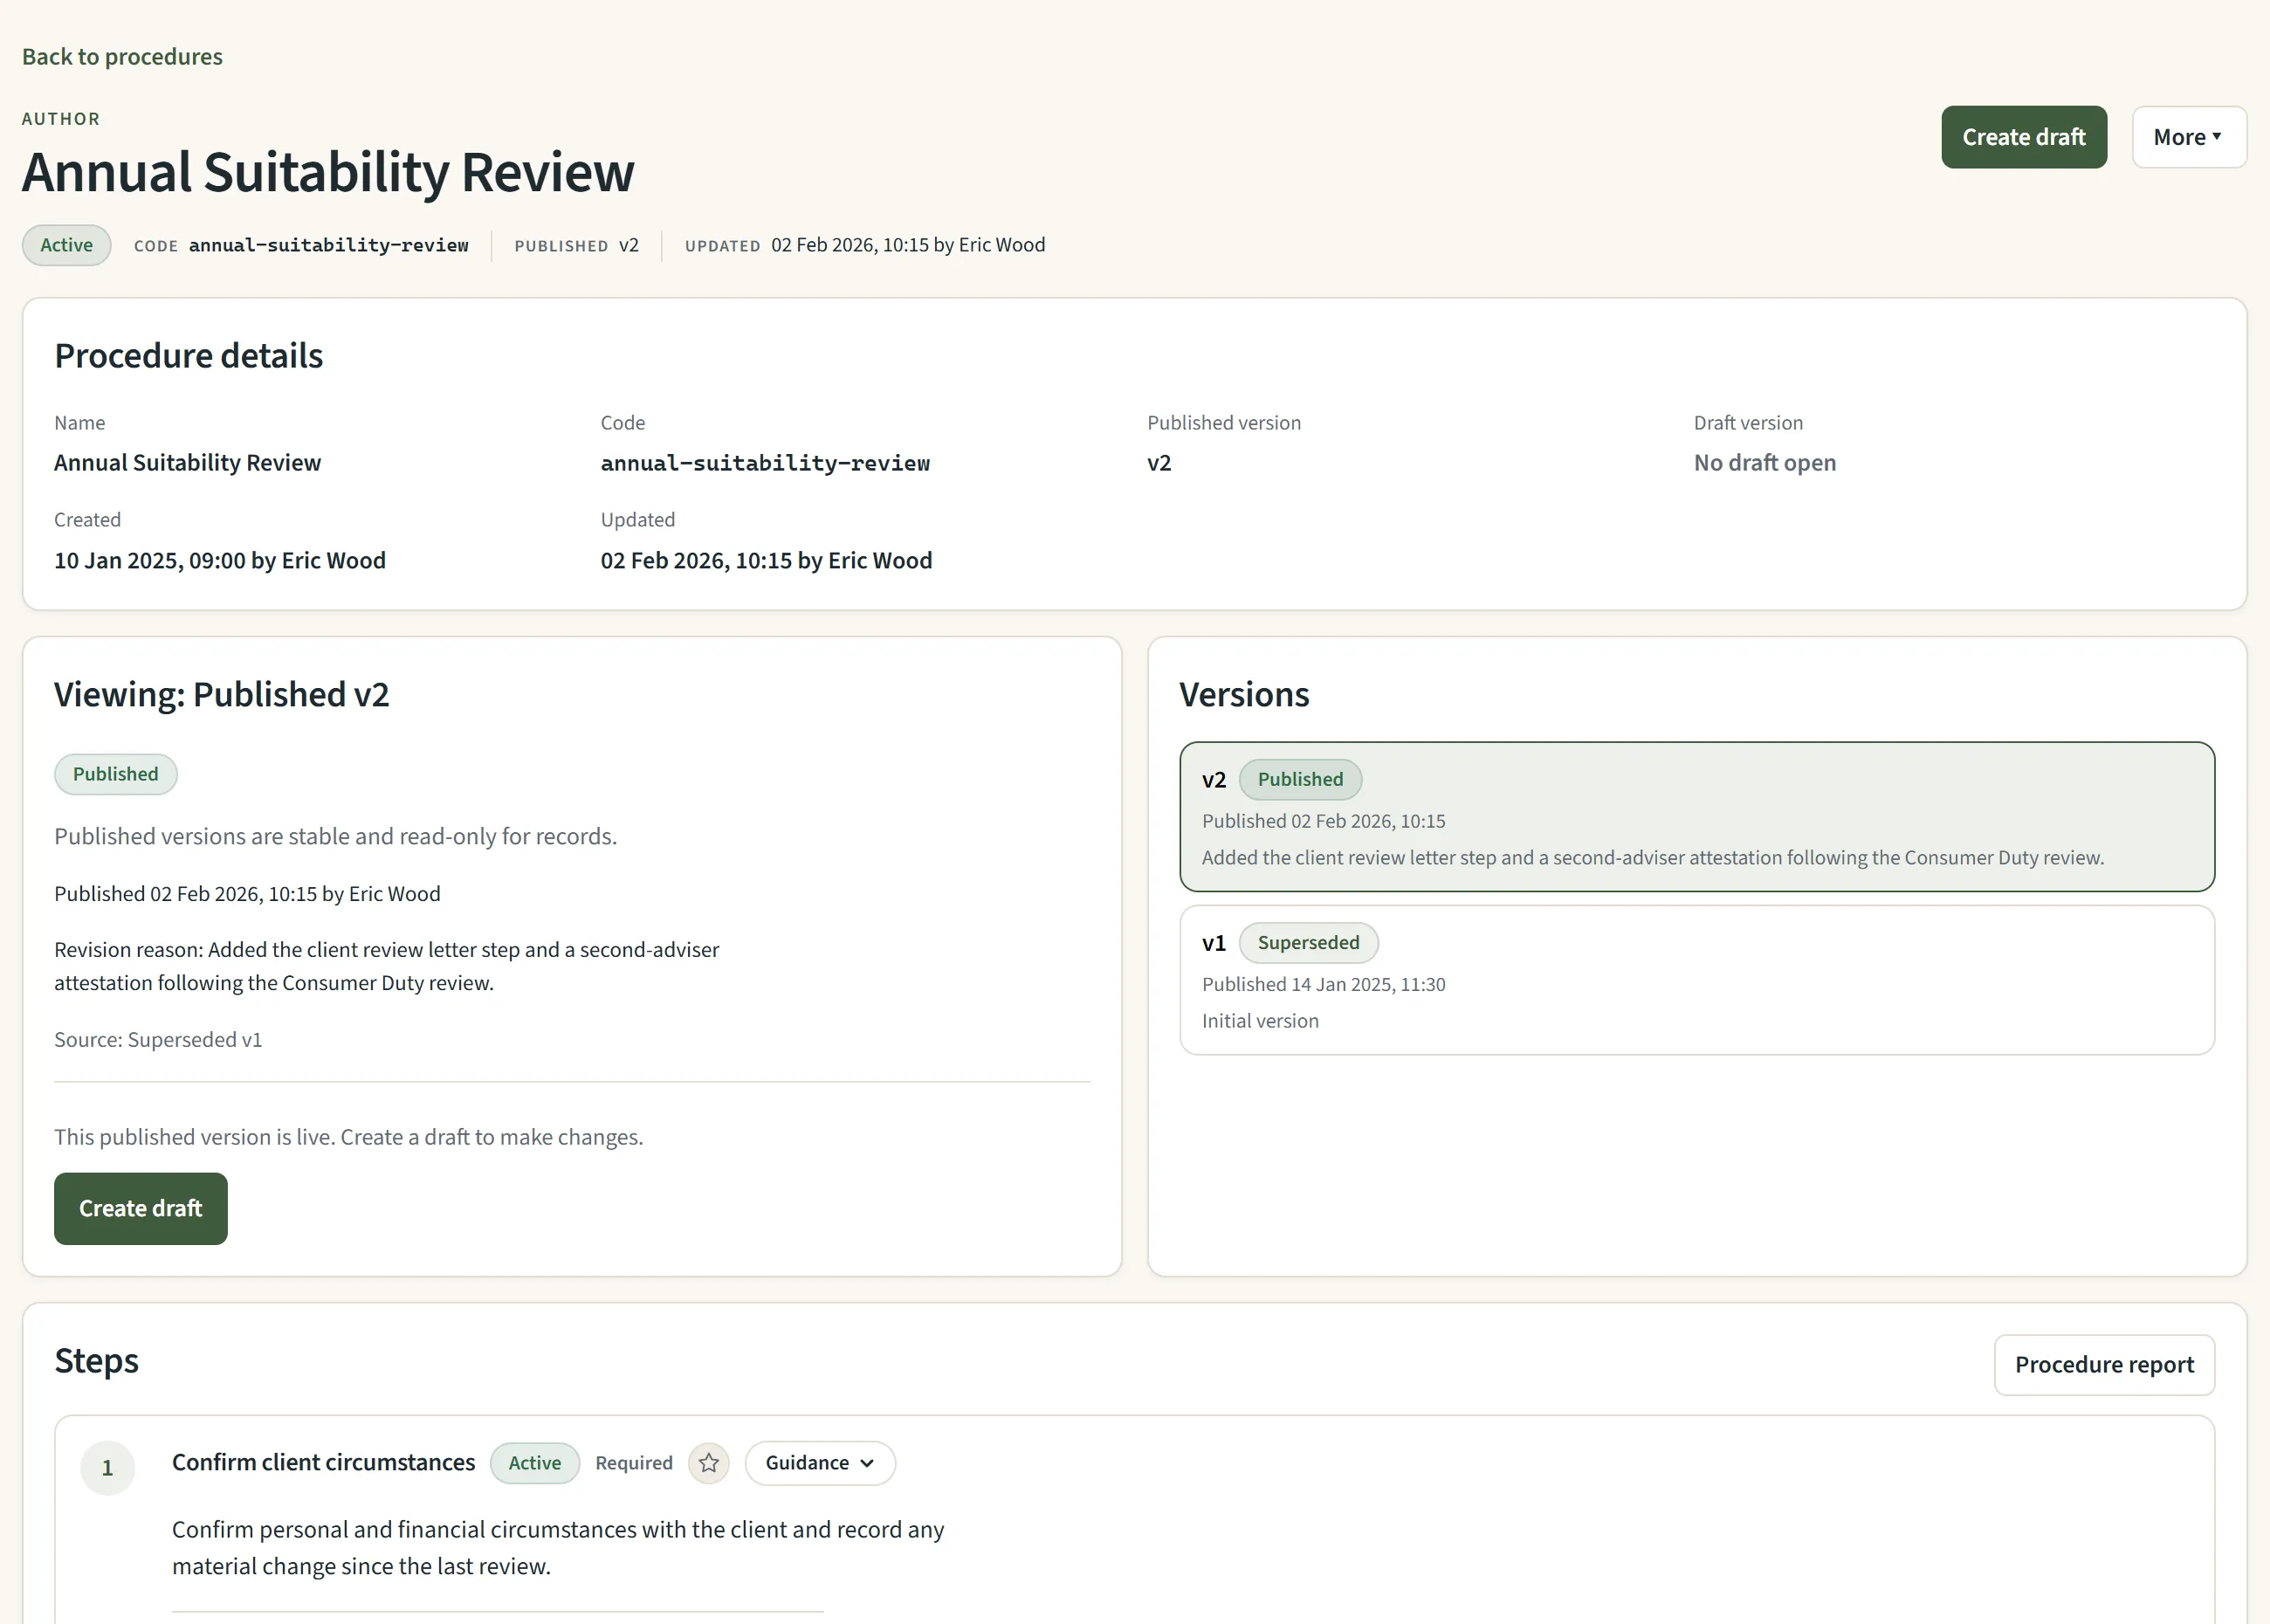
Task: Click the Active badge on step 1
Action: click(x=535, y=1463)
